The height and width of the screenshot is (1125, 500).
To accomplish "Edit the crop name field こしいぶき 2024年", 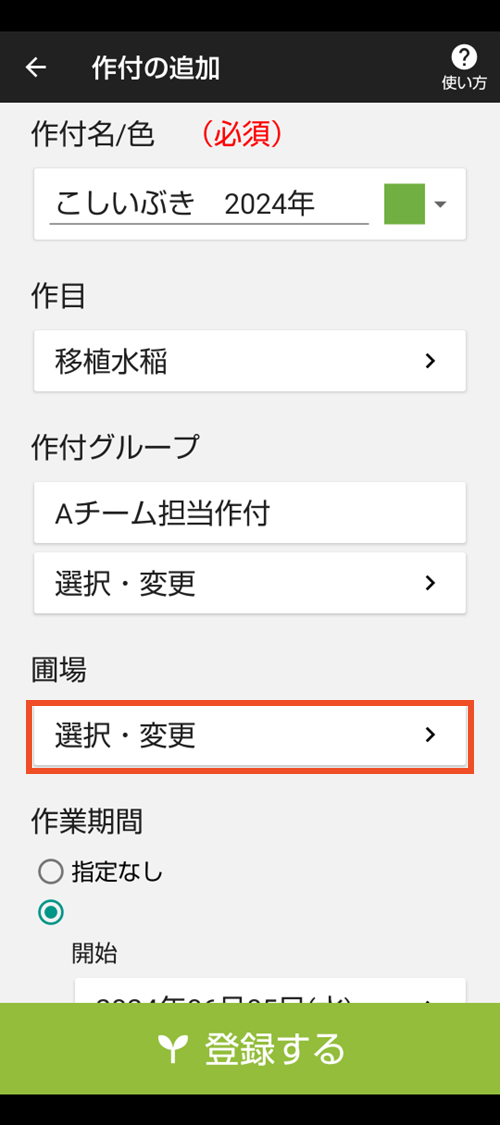I will pos(209,204).
